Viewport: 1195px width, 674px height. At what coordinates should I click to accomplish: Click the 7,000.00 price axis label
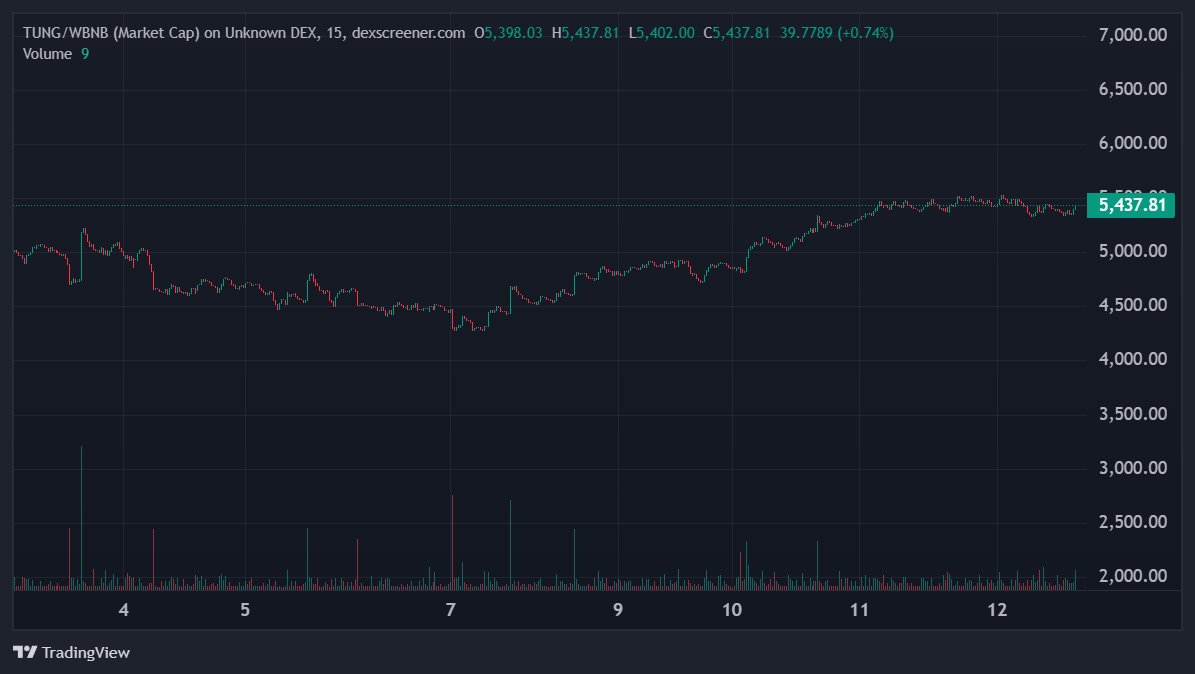[x=1133, y=34]
